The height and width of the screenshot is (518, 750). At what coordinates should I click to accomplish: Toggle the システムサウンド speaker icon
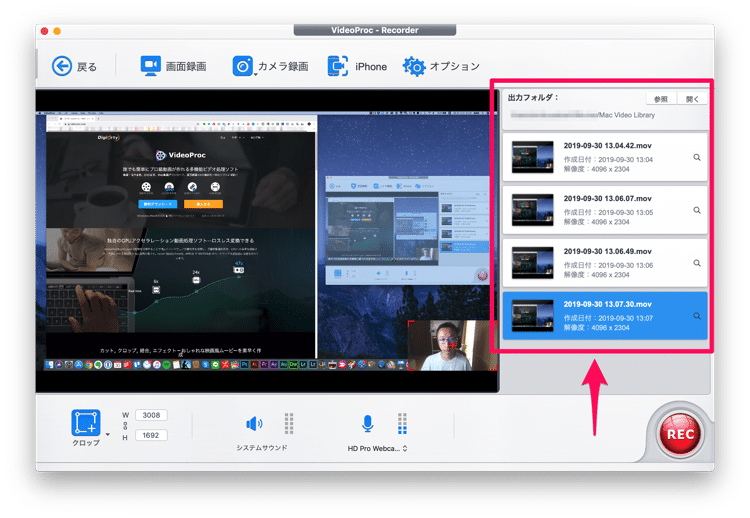254,423
